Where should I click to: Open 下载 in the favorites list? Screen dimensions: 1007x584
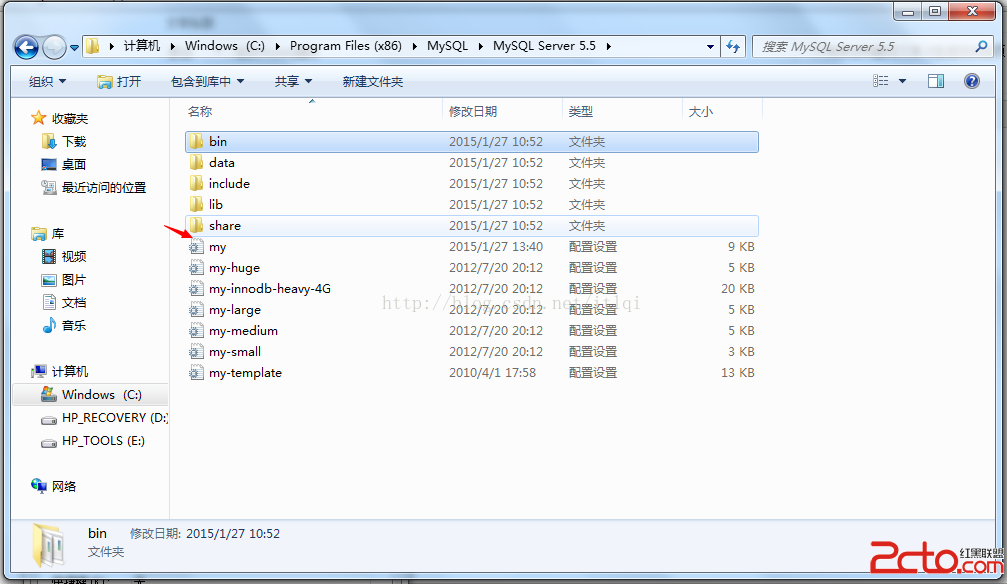pos(74,141)
